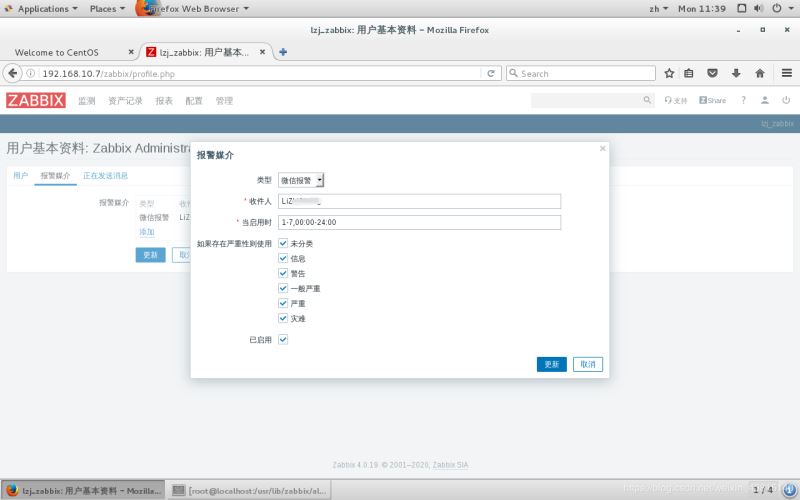Open the downloads arrow icon

point(736,73)
